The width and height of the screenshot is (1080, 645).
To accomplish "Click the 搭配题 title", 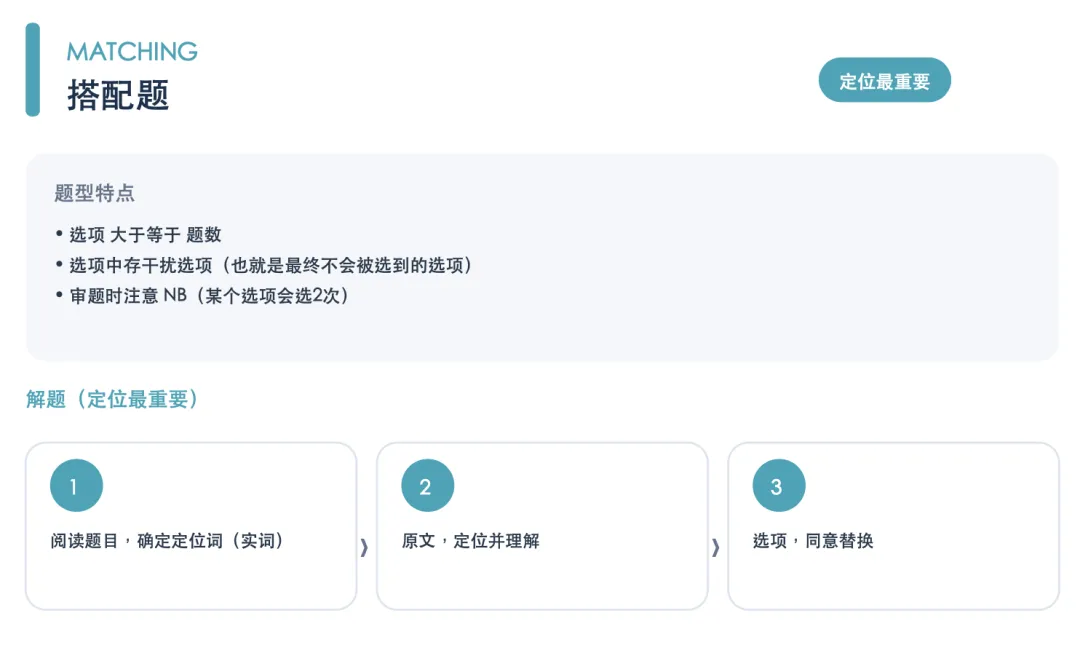I will [118, 94].
